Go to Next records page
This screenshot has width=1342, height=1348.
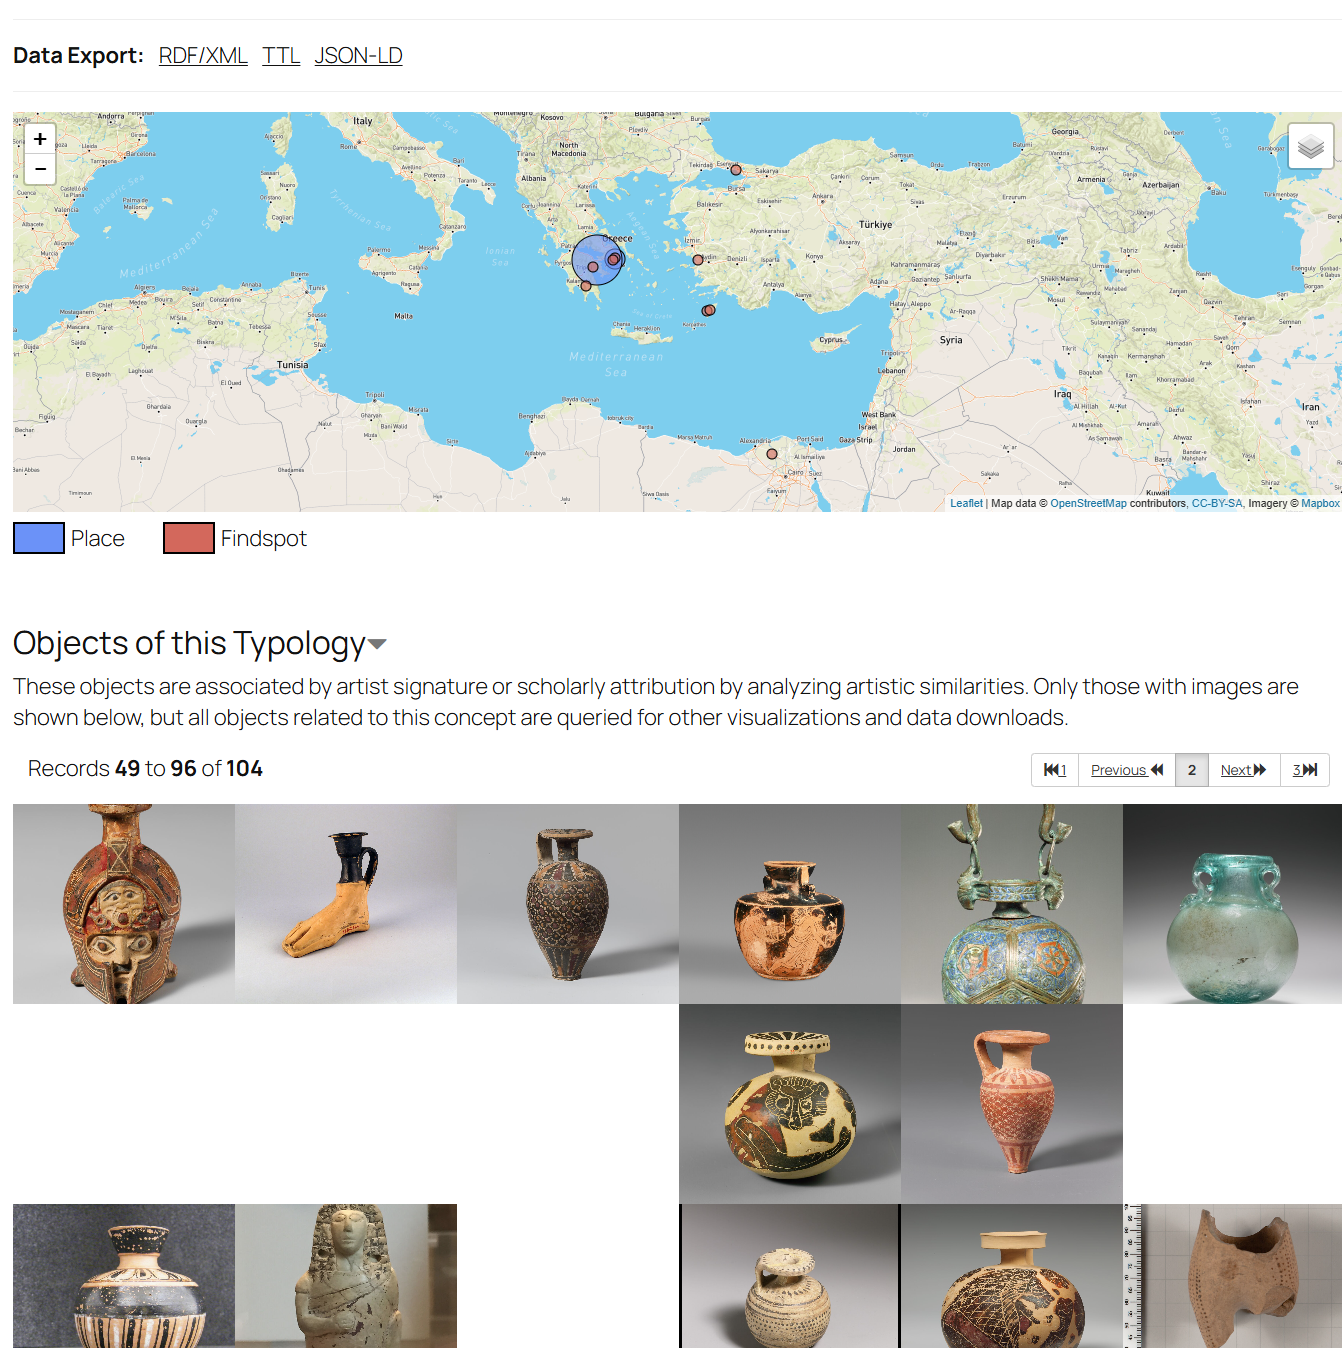pyautogui.click(x=1244, y=770)
